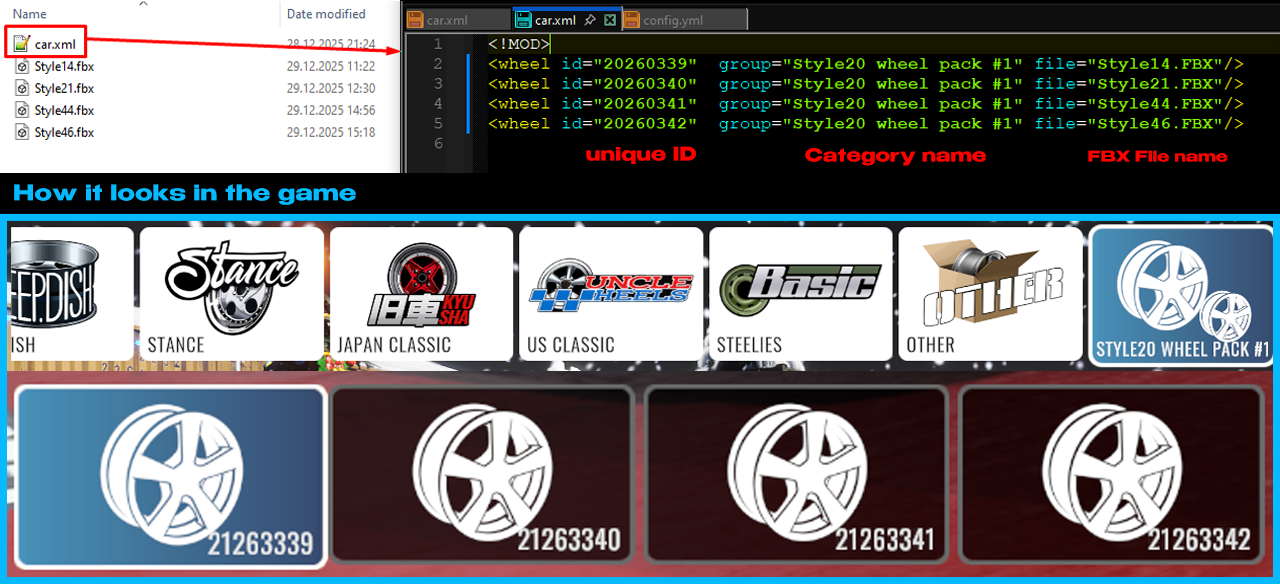Image resolution: width=1280 pixels, height=584 pixels.
Task: Click line number 2 in editor gutter
Action: click(x=438, y=64)
